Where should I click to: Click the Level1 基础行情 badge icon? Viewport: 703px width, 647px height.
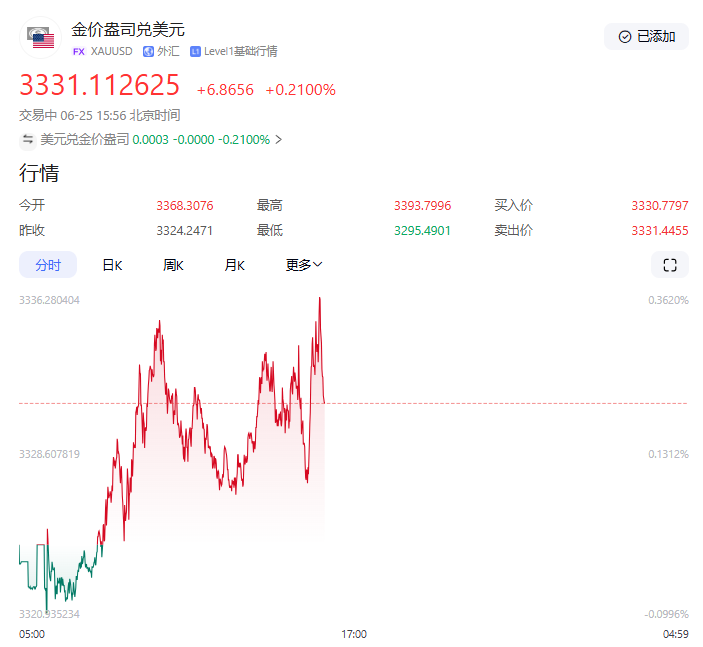pyautogui.click(x=195, y=51)
